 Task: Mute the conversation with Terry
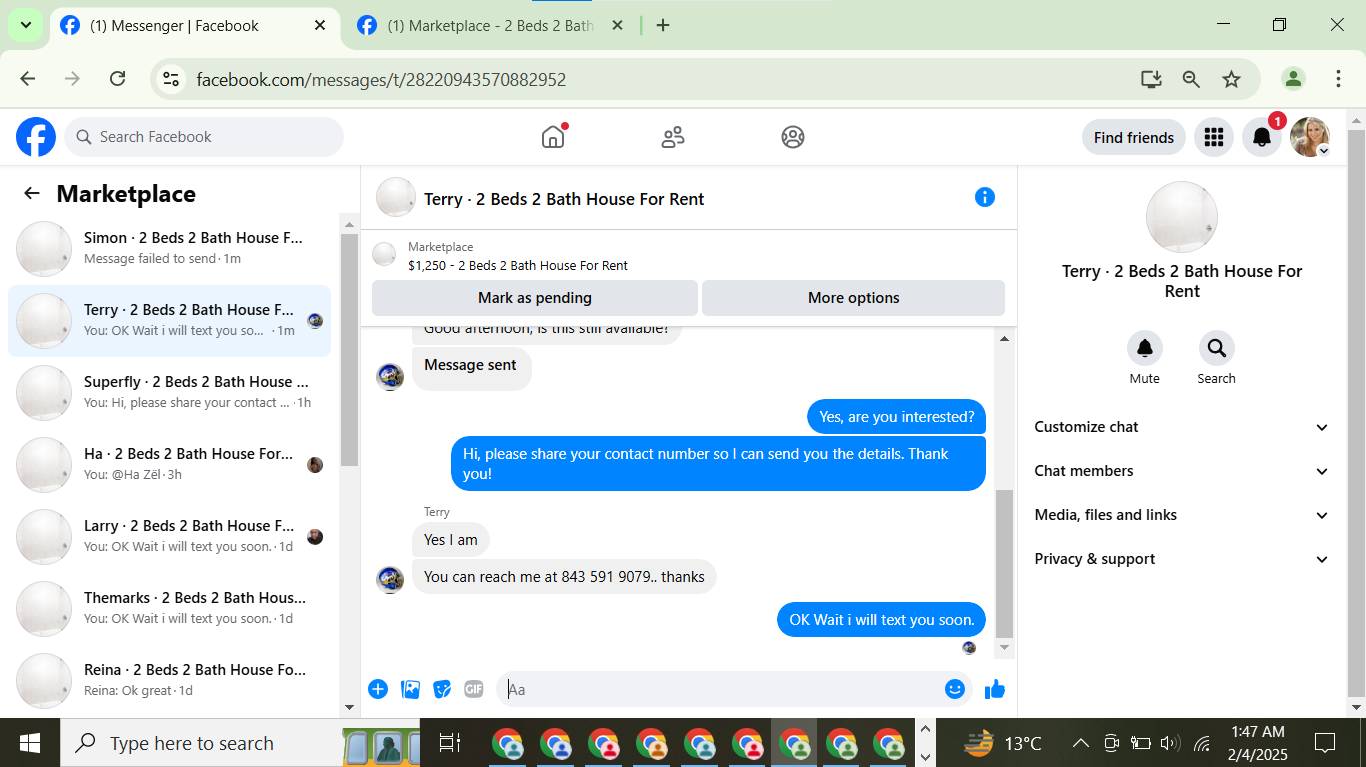1145,348
